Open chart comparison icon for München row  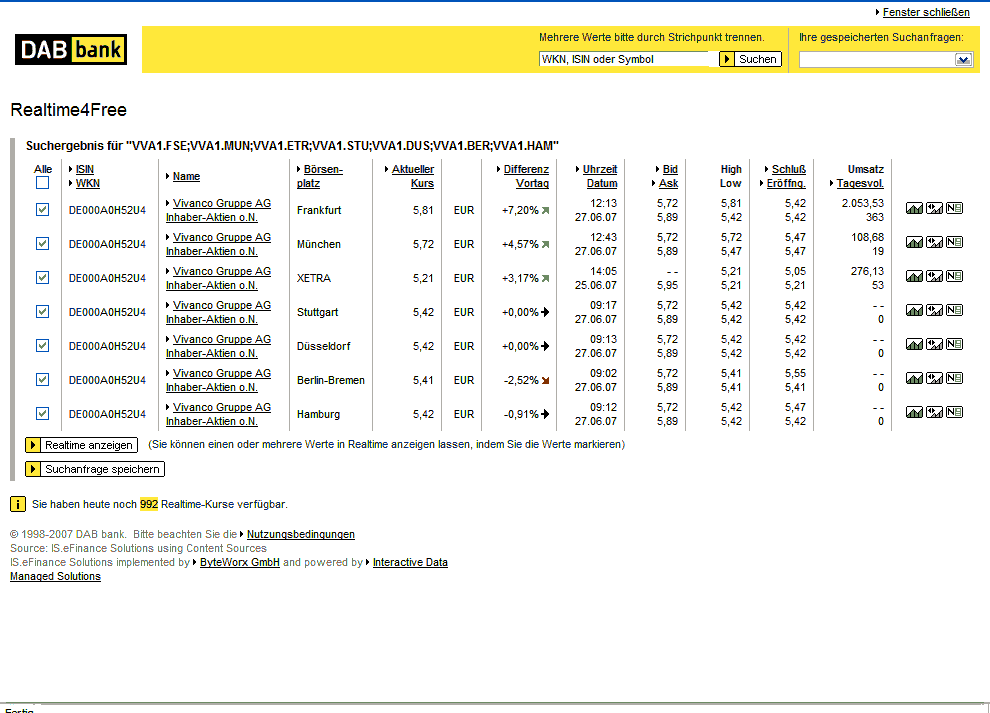[934, 243]
